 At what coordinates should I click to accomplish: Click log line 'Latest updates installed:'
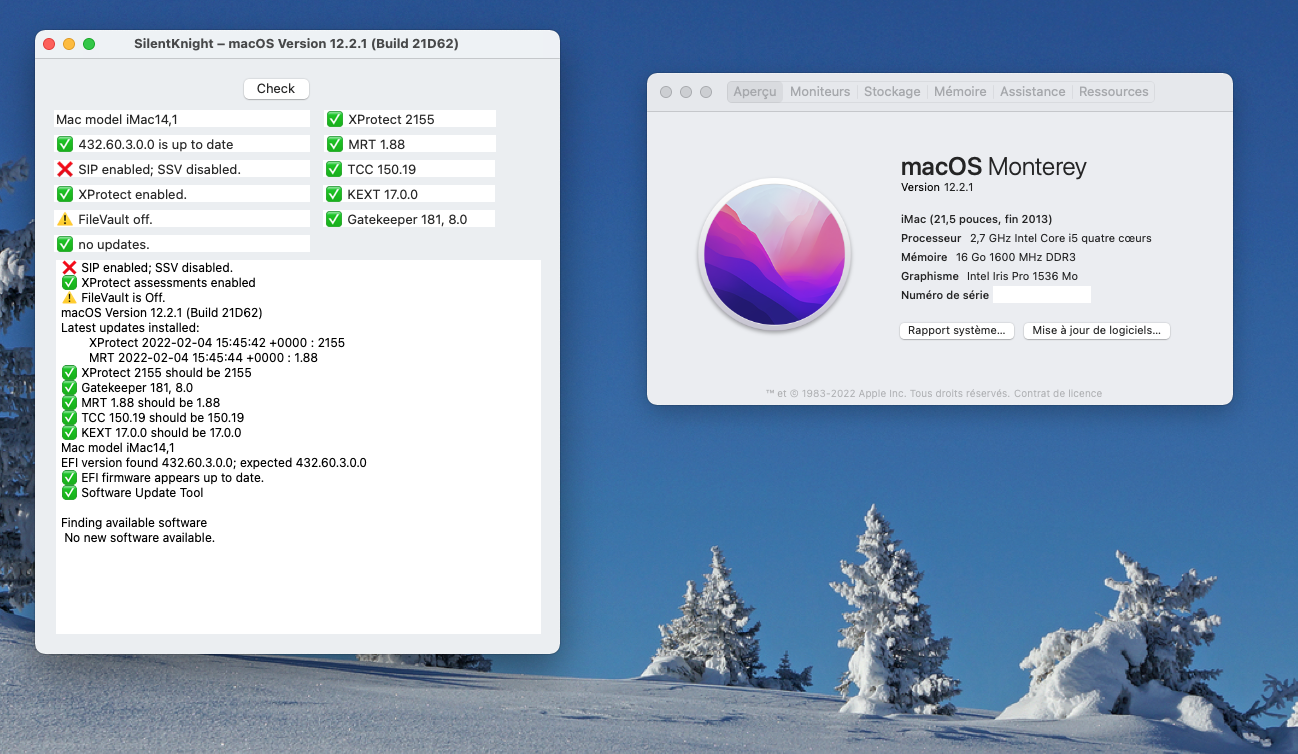pyautogui.click(x=130, y=328)
